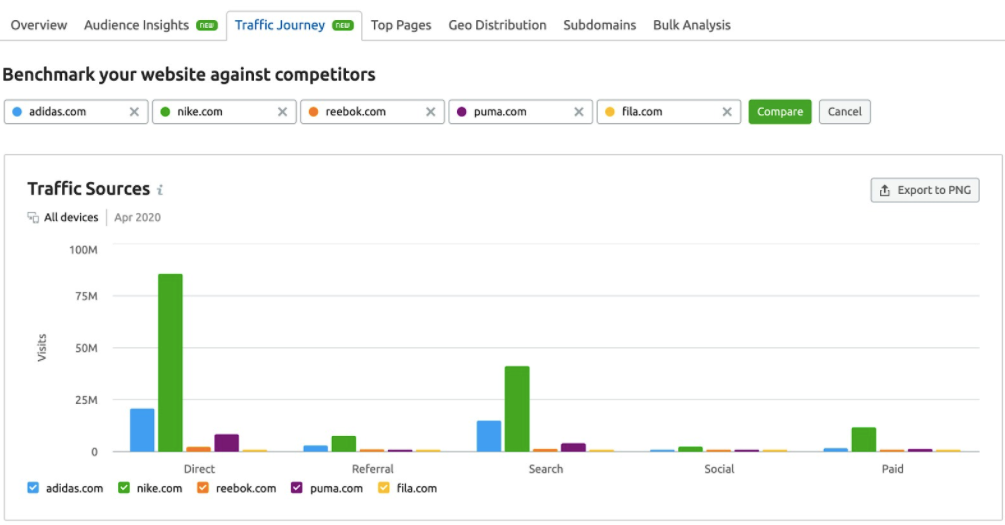Image resolution: width=1005 pixels, height=525 pixels.
Task: Click the Apr 2020 date label
Action: (137, 217)
